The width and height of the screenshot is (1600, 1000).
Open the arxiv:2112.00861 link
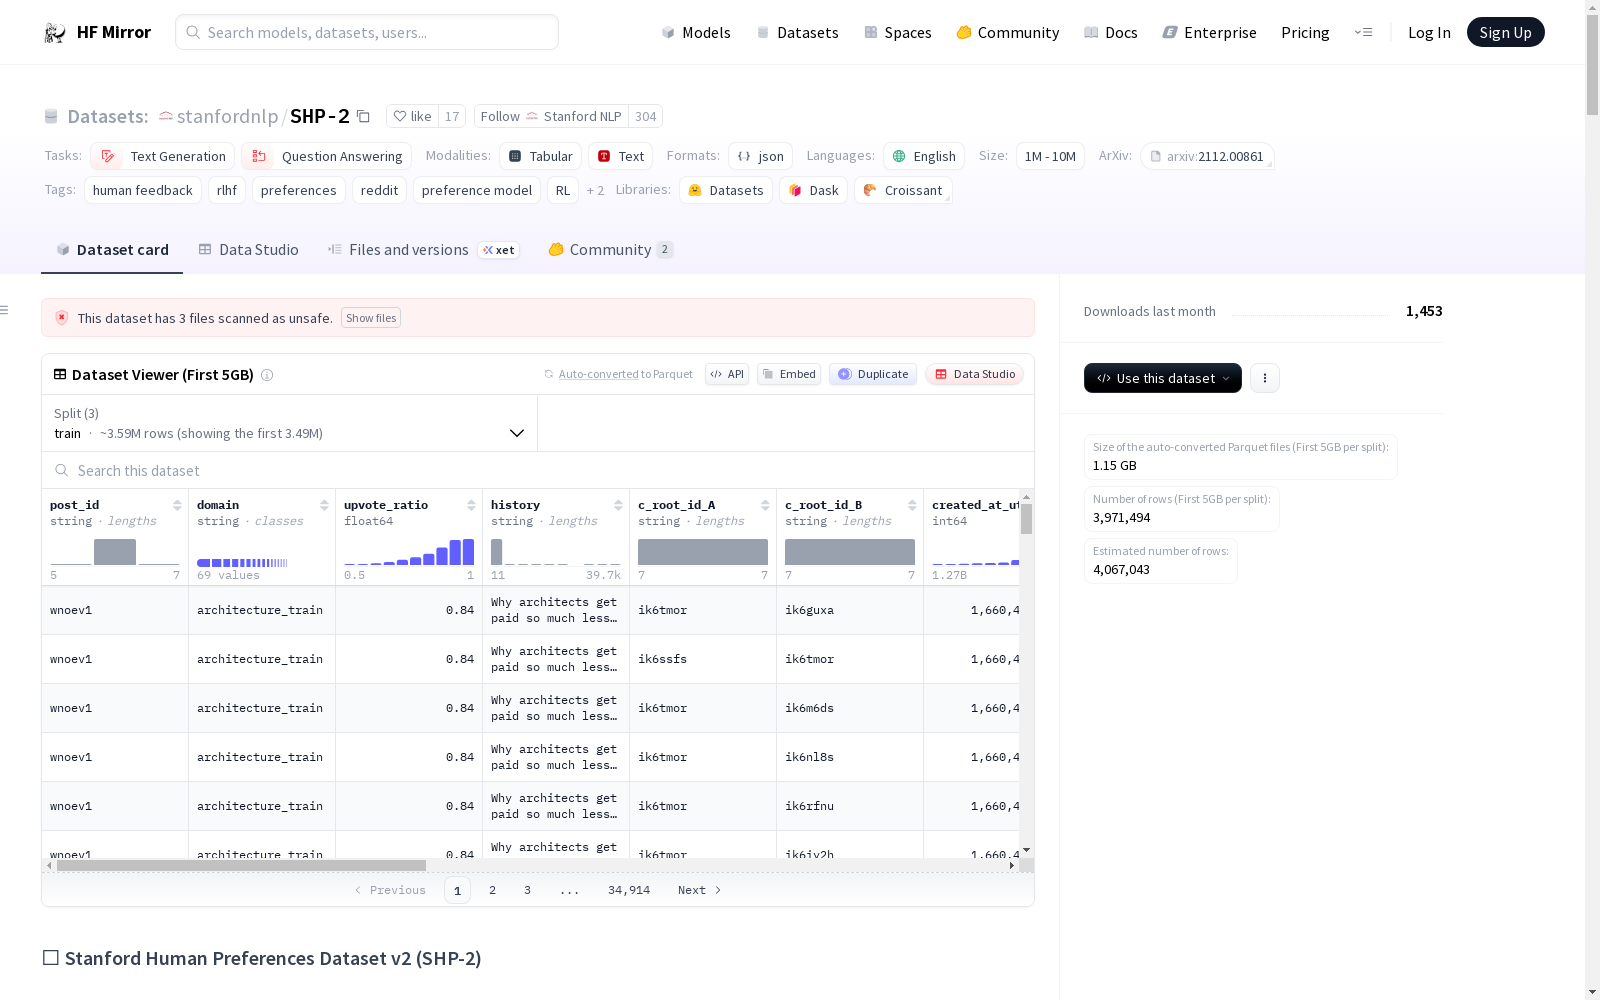[x=1207, y=156]
